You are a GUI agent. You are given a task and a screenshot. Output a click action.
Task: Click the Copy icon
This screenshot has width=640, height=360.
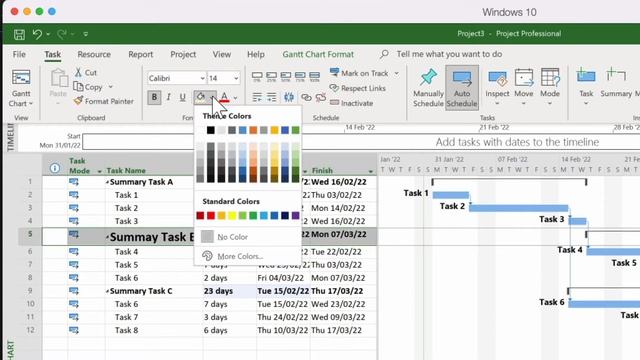(x=78, y=87)
